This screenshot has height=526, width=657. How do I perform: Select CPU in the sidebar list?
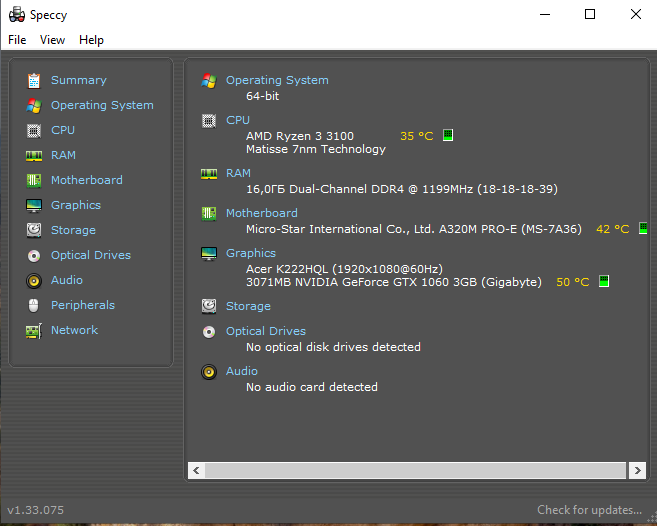click(x=63, y=130)
